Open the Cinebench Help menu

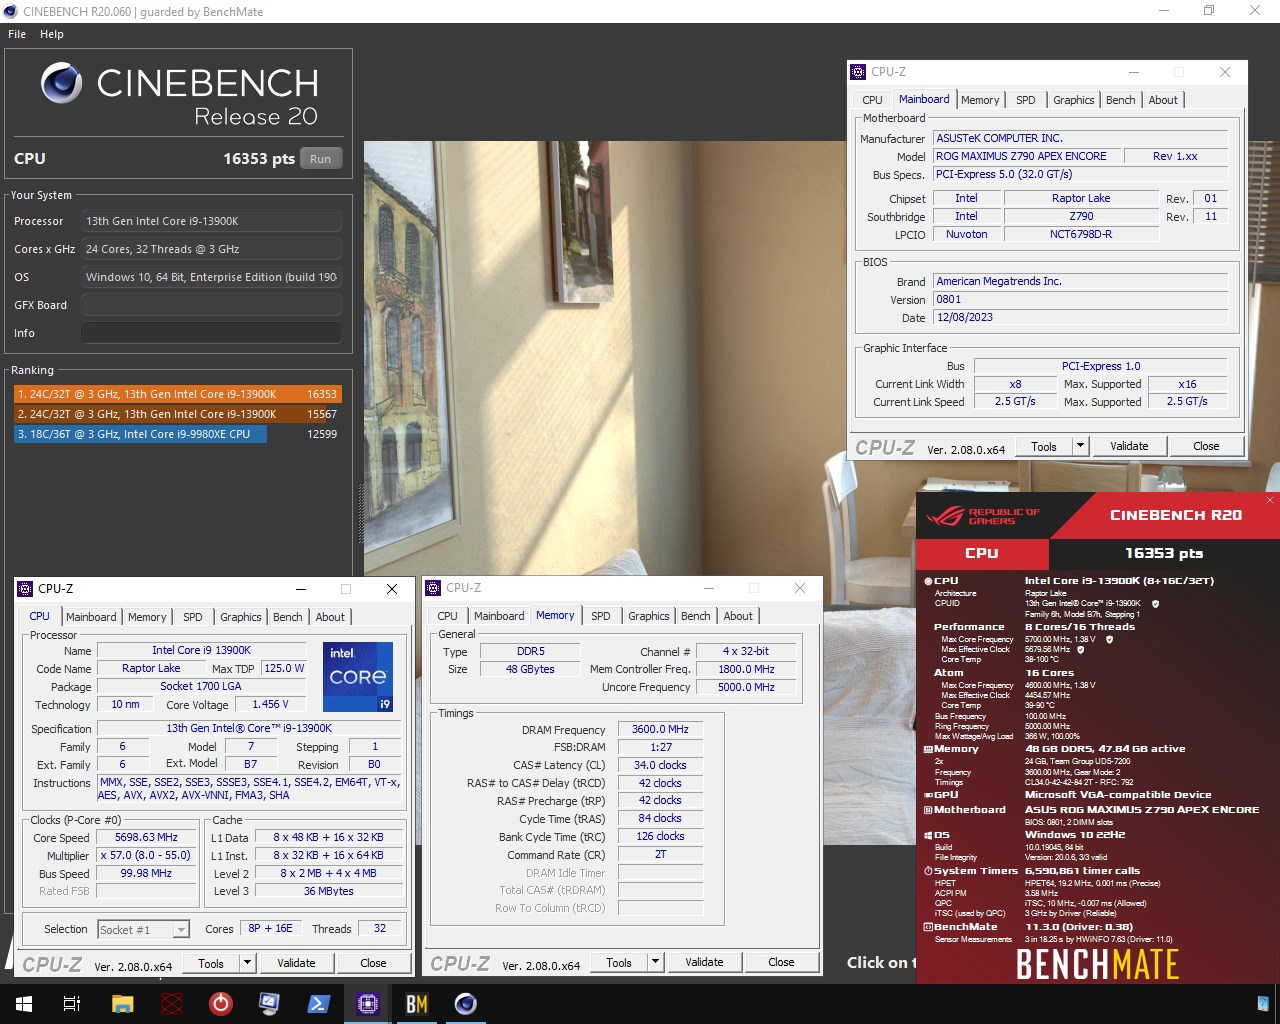52,34
